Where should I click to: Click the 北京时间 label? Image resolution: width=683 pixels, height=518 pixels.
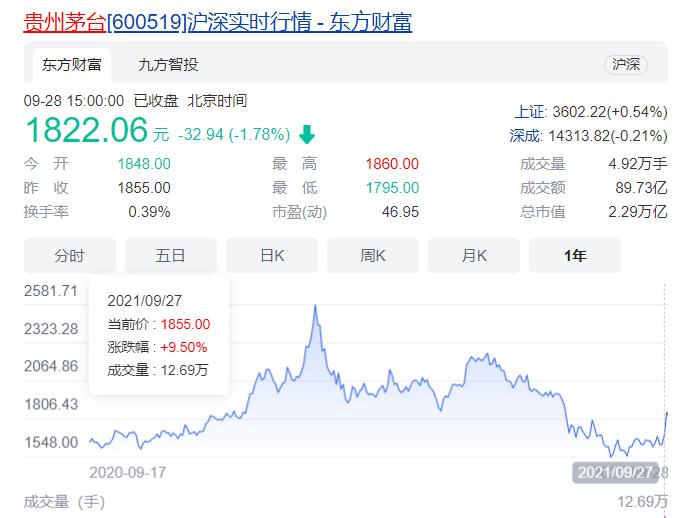coord(217,101)
